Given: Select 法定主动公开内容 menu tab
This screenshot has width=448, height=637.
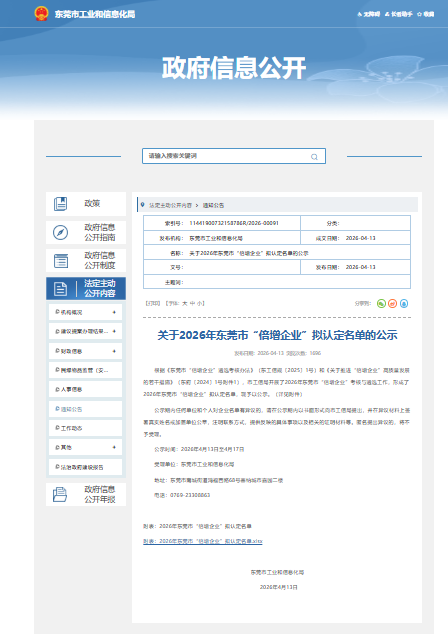Looking at the screenshot, I should [86, 288].
